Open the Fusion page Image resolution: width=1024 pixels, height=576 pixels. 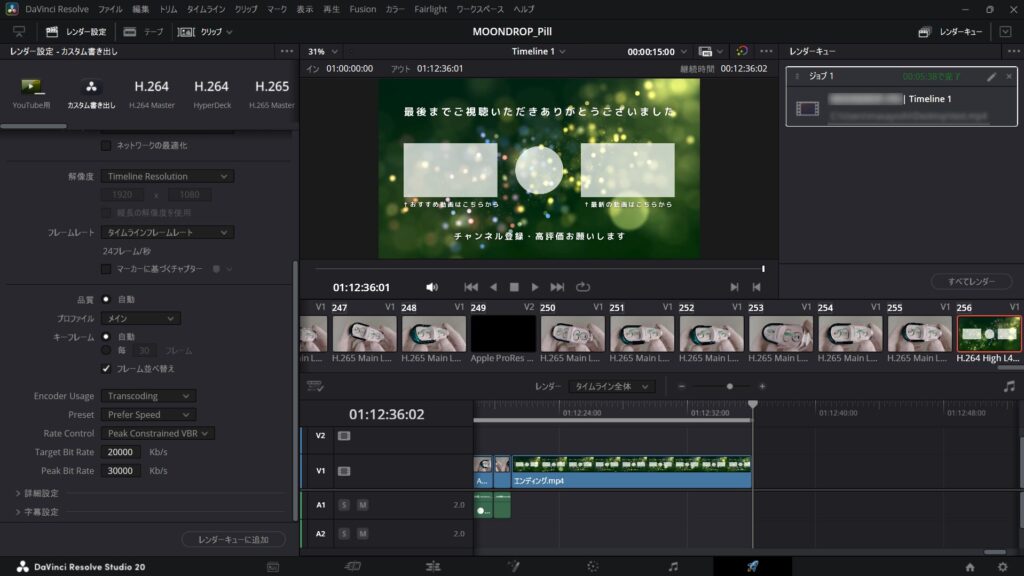[514, 565]
